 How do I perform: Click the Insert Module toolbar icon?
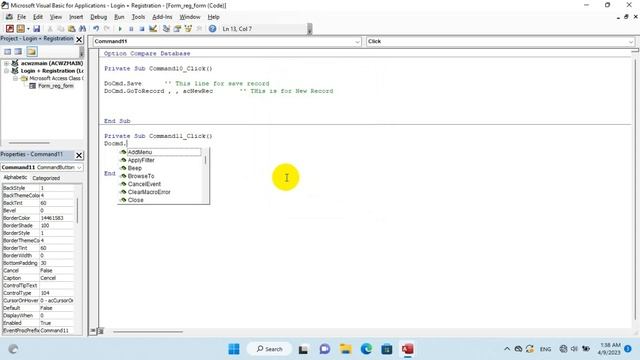(20, 29)
